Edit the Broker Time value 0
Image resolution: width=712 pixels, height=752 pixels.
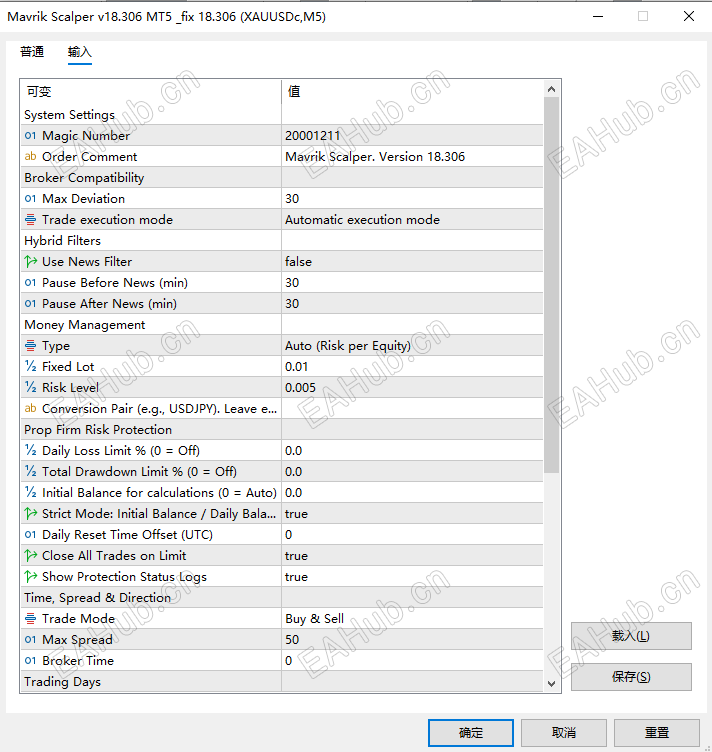pyautogui.click(x=412, y=661)
